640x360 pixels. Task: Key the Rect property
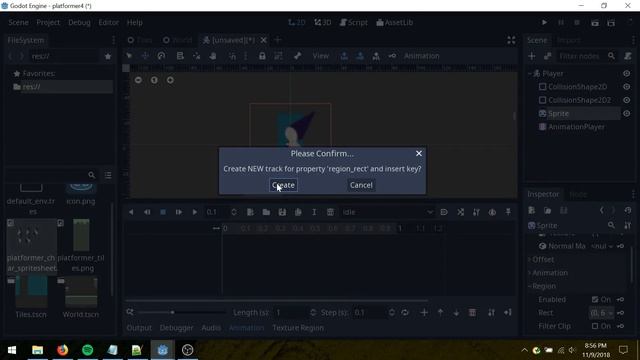[x=621, y=313]
